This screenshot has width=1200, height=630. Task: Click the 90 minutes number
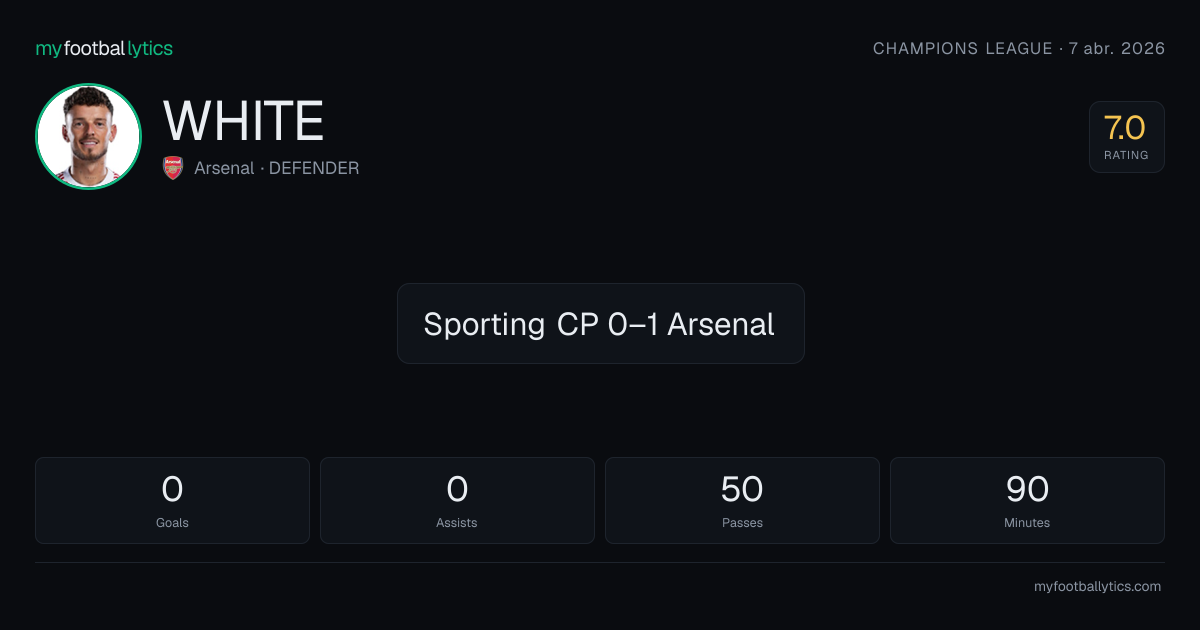click(x=1027, y=489)
